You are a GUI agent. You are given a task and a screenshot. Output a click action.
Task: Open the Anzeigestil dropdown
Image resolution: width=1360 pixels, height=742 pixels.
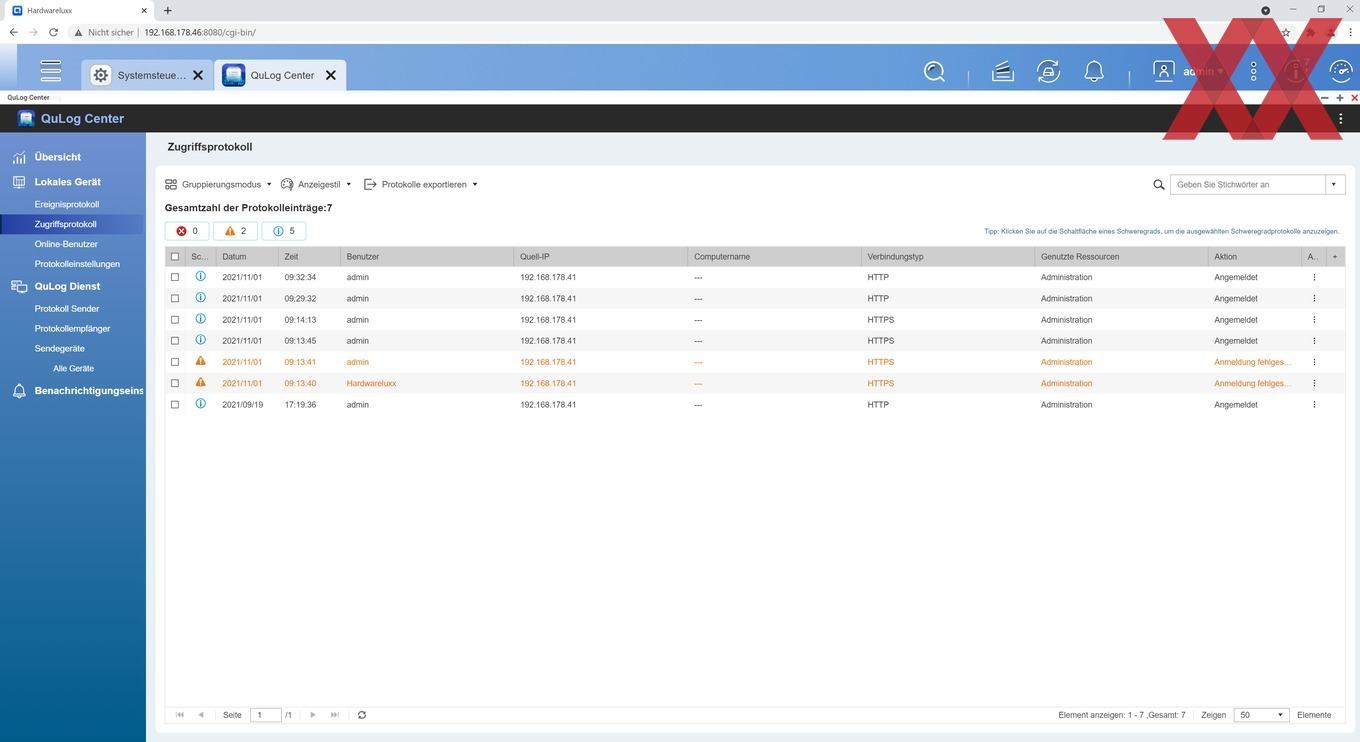pos(316,184)
